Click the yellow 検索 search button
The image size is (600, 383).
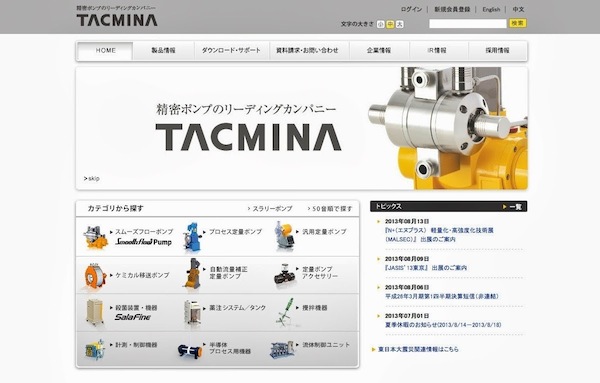click(x=517, y=23)
